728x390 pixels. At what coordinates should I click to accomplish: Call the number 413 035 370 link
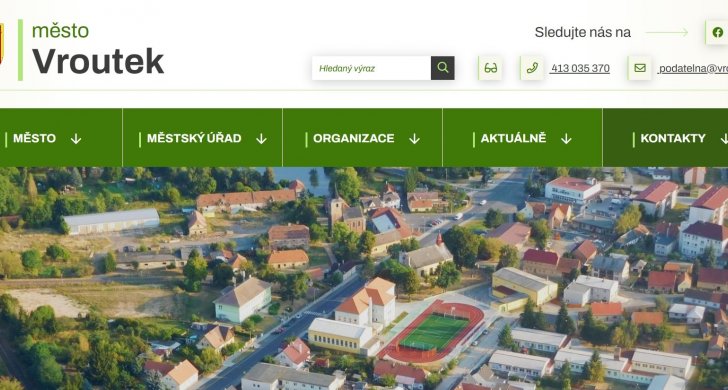[x=579, y=69]
